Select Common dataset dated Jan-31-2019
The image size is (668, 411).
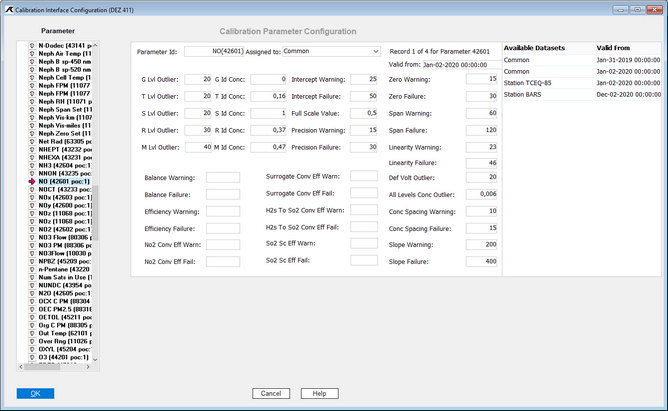coord(582,60)
